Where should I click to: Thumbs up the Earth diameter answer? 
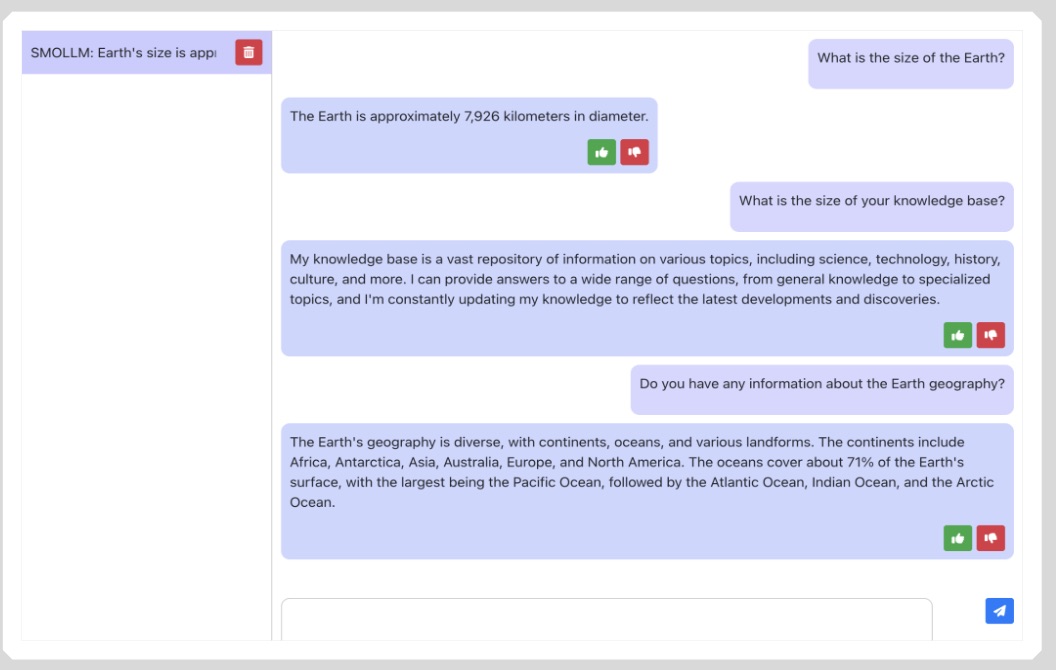pyautogui.click(x=601, y=152)
